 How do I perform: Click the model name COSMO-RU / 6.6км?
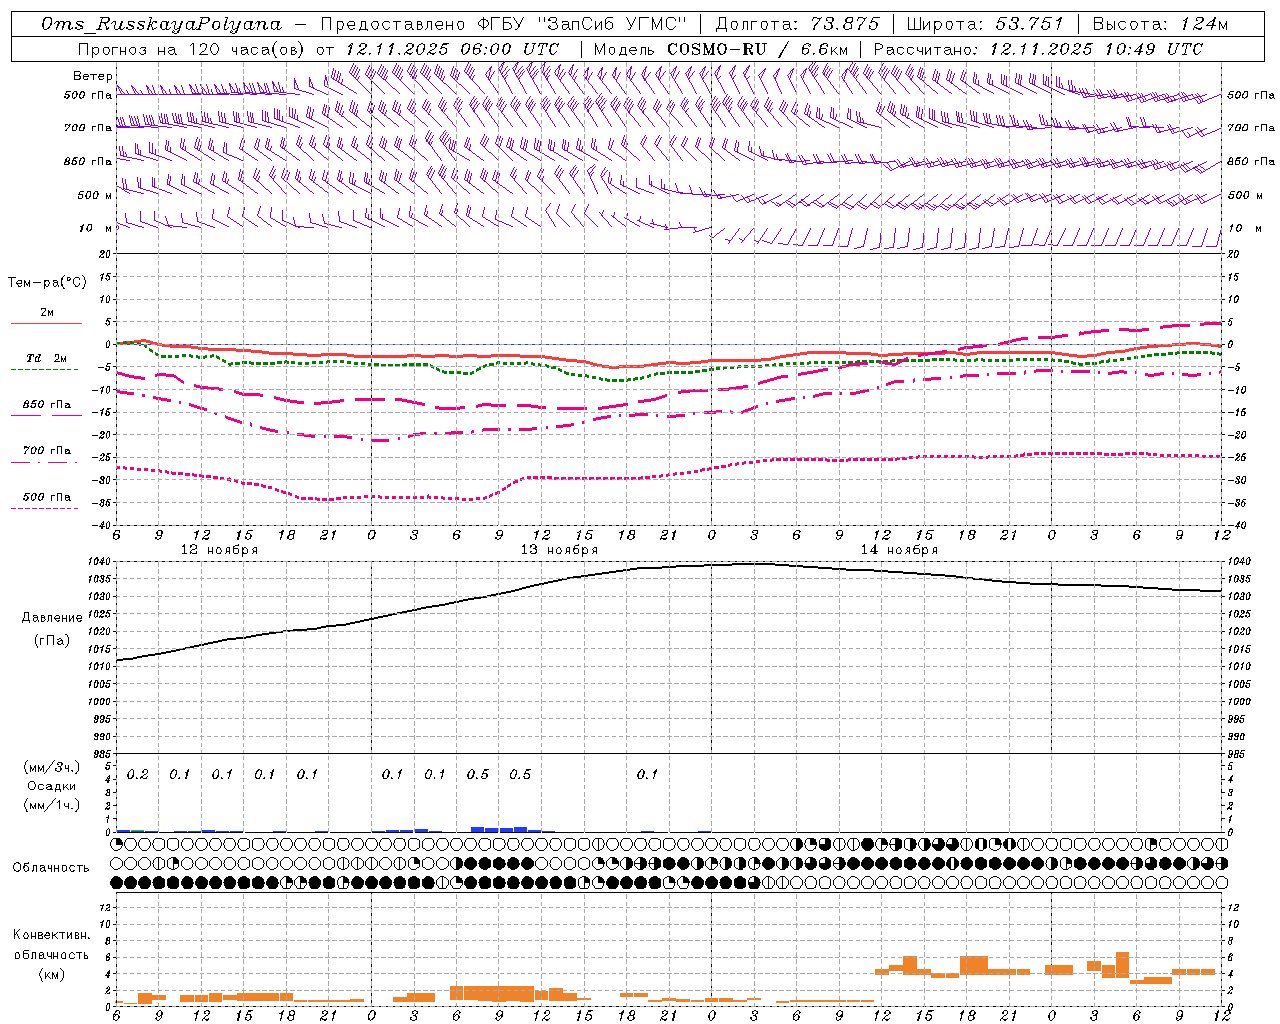(x=757, y=49)
